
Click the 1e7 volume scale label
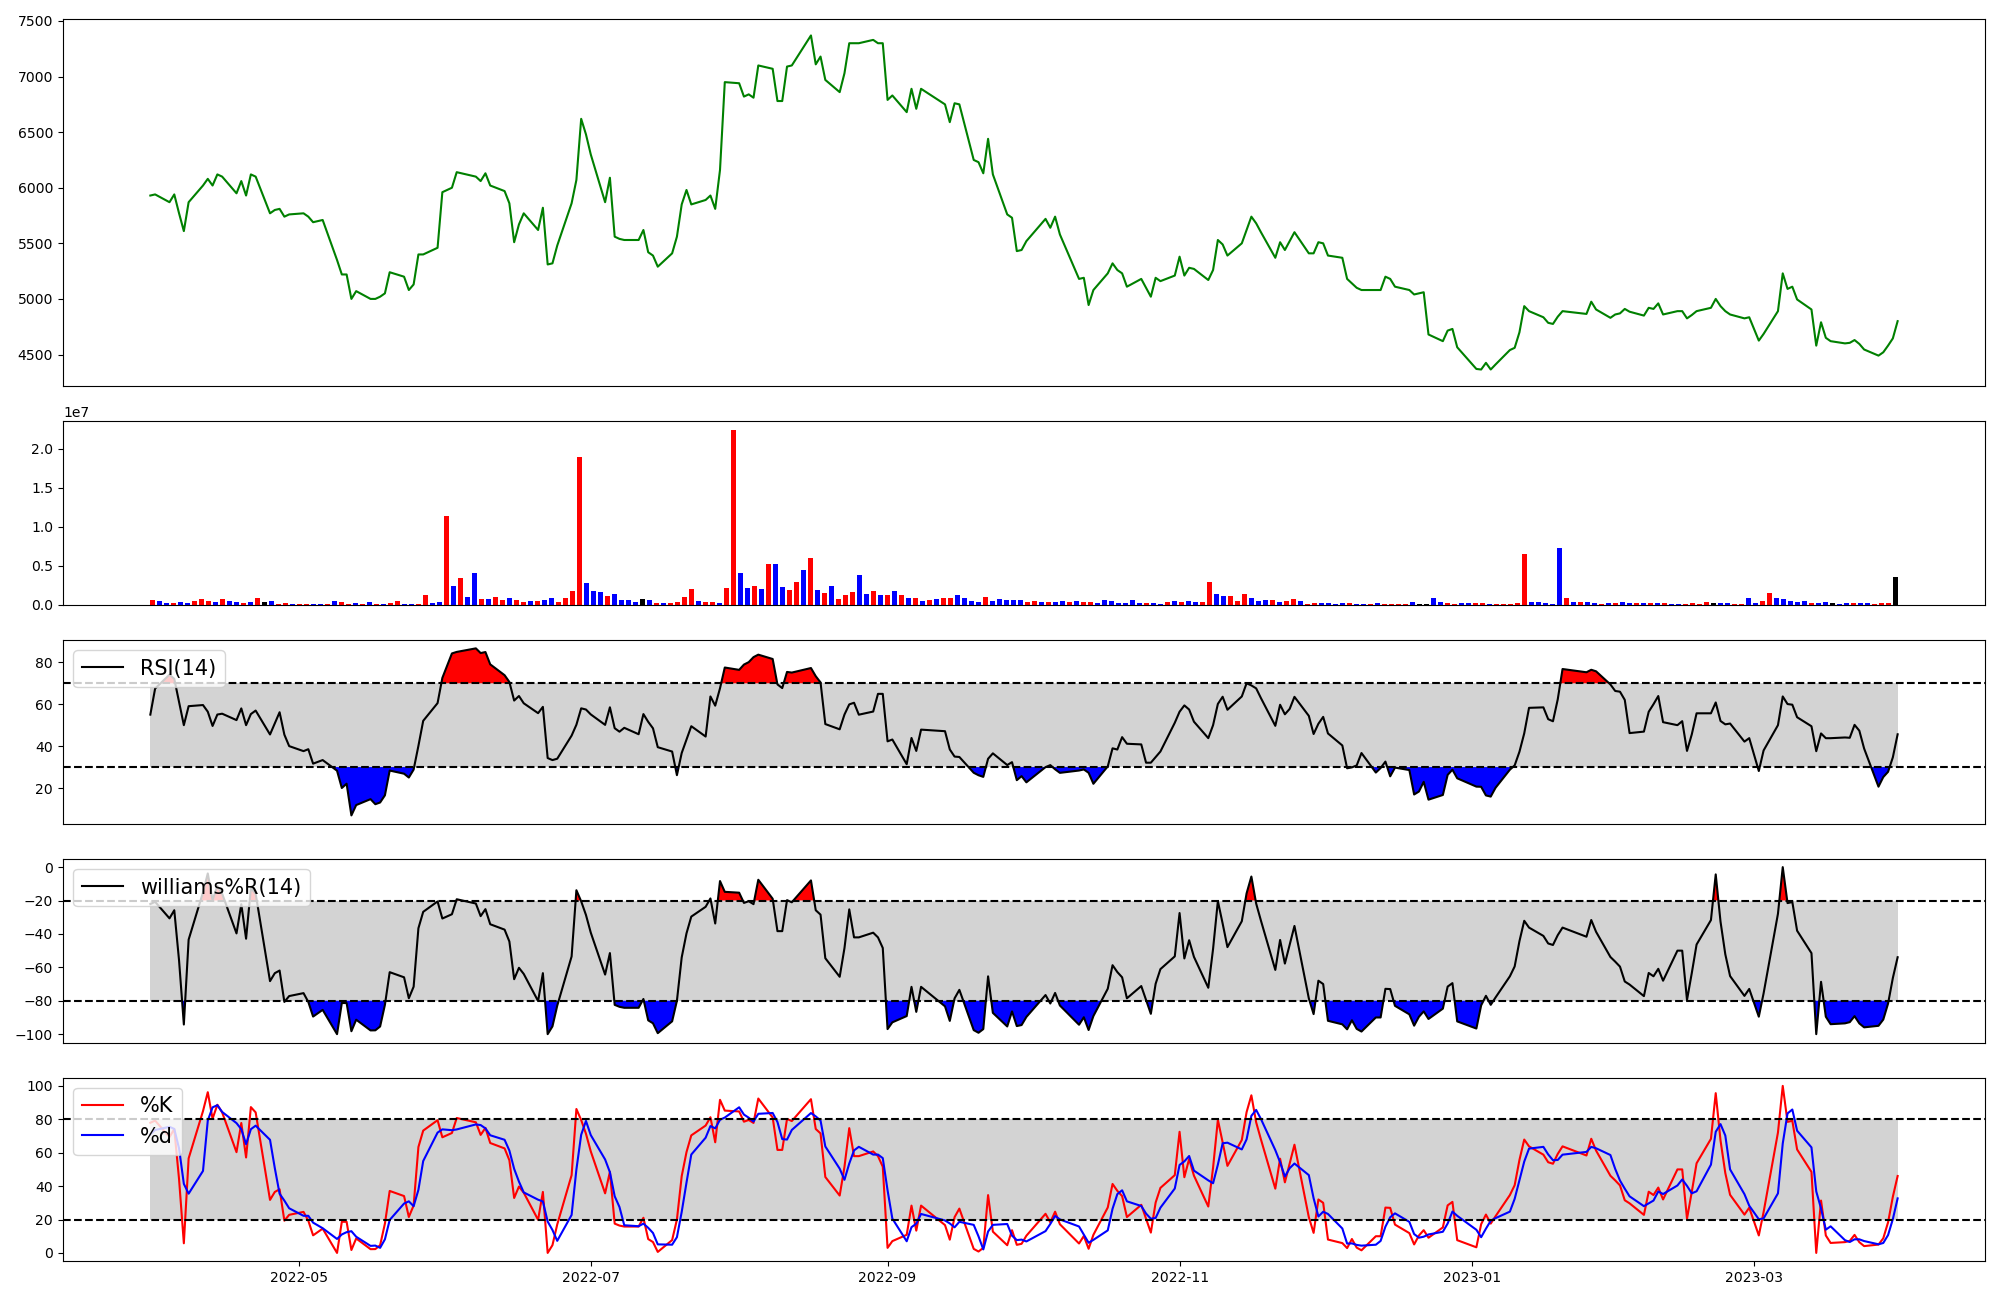coord(76,412)
